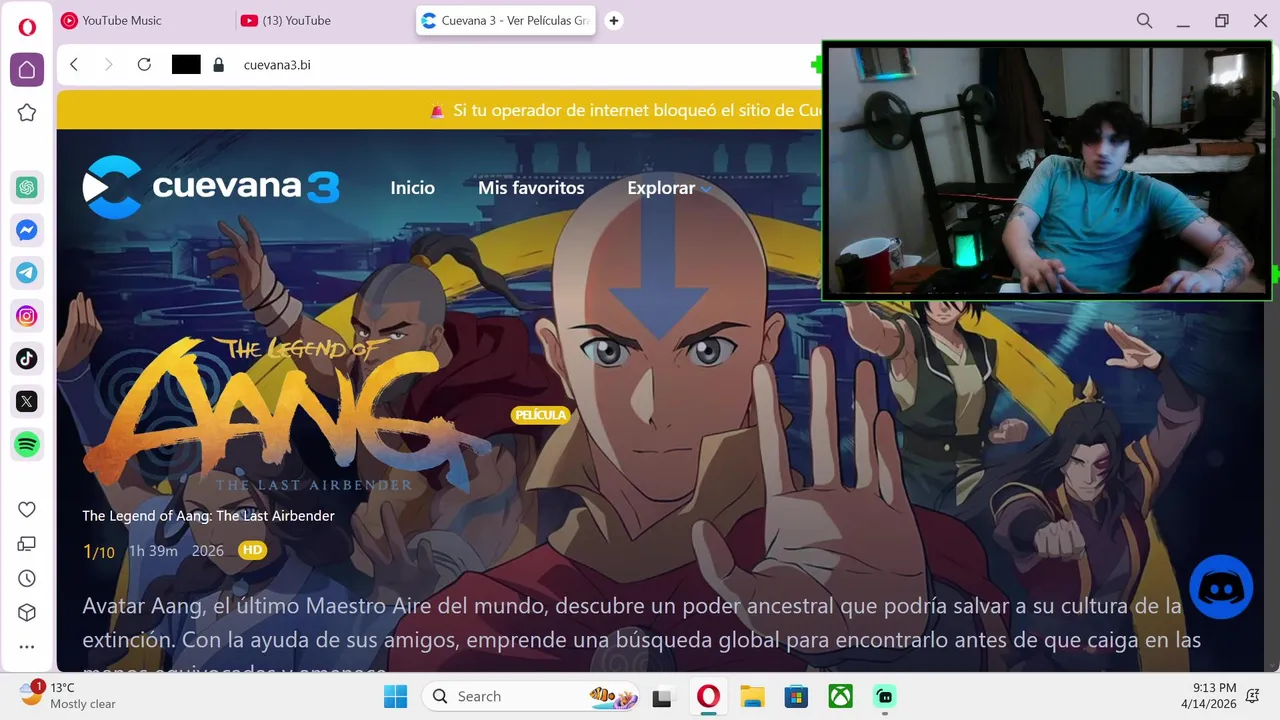Go back with the browser back arrow
Screen dimensions: 1280x720
[74, 64]
